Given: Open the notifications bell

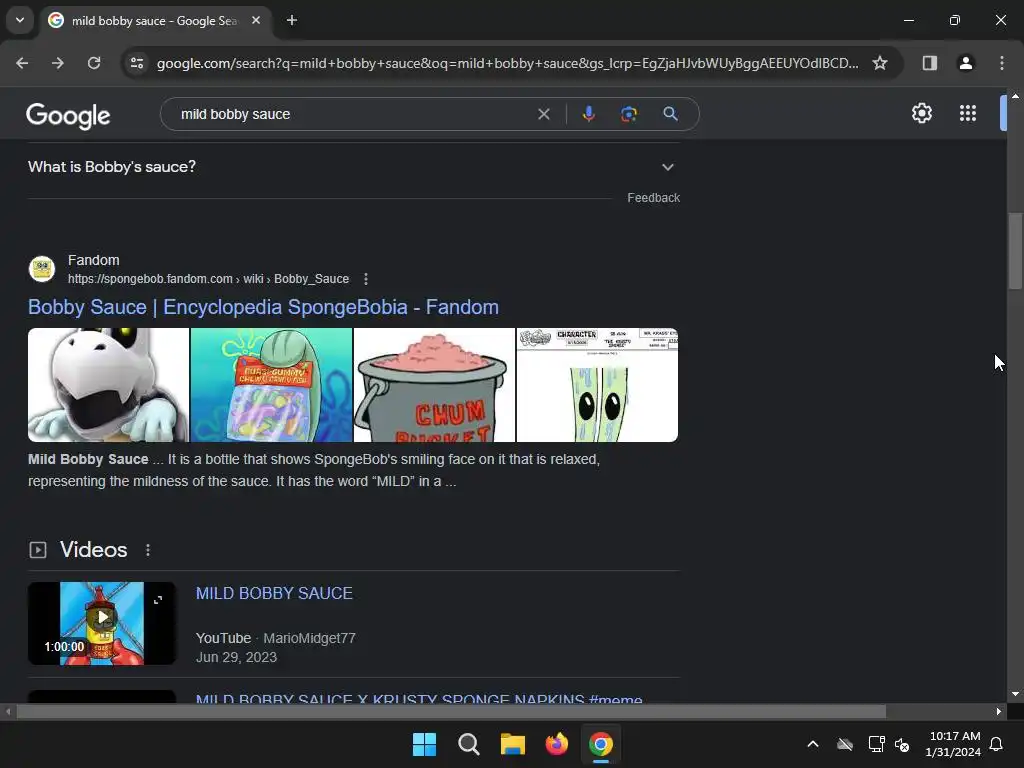Looking at the screenshot, I should point(996,744).
